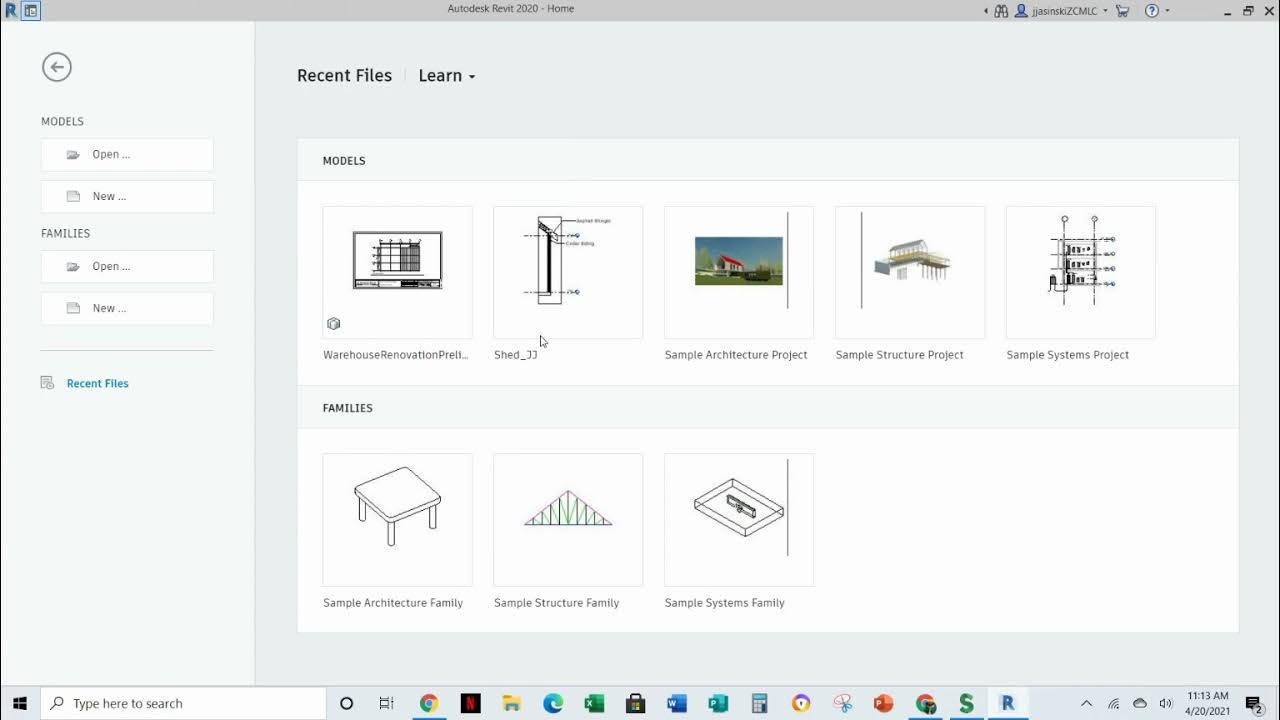
Task: Open Sample Architecture Project thumbnail
Action: tap(739, 272)
